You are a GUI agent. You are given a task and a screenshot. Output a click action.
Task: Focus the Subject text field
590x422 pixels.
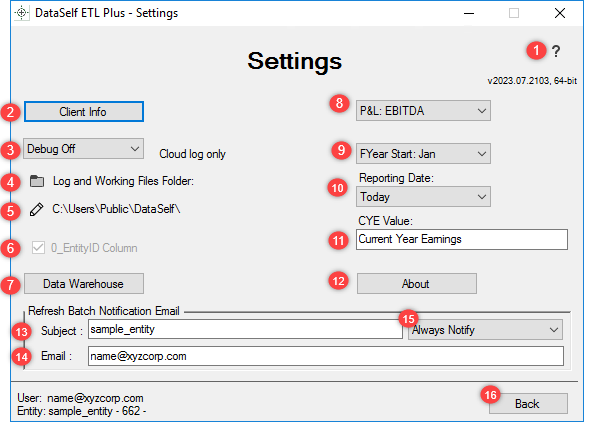point(245,329)
